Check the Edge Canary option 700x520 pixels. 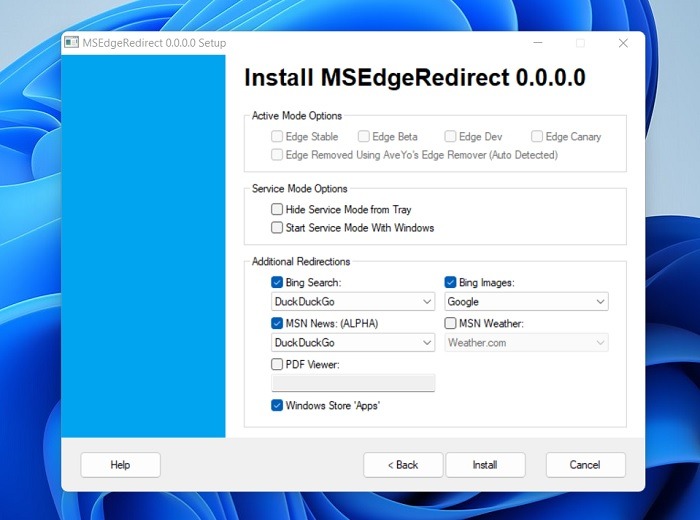537,136
